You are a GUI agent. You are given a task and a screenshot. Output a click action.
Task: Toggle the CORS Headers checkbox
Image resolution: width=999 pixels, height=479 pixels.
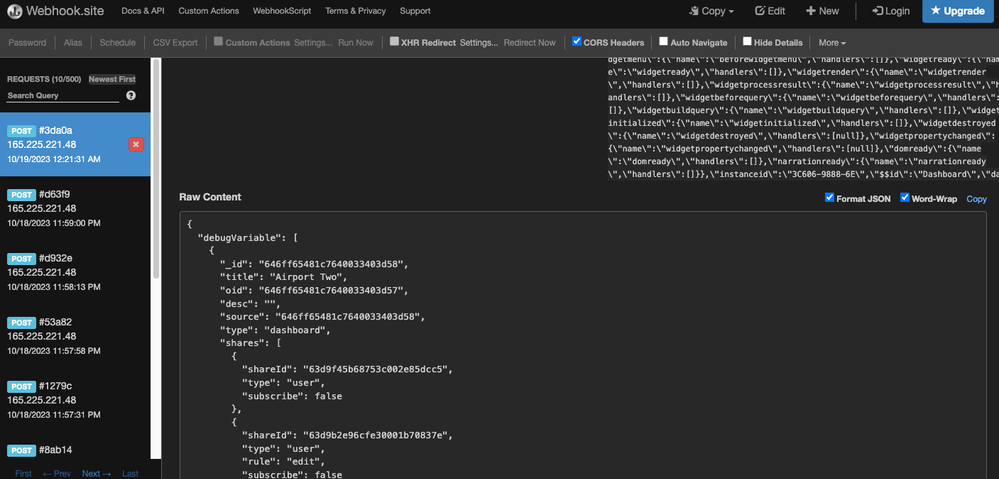[x=577, y=42]
